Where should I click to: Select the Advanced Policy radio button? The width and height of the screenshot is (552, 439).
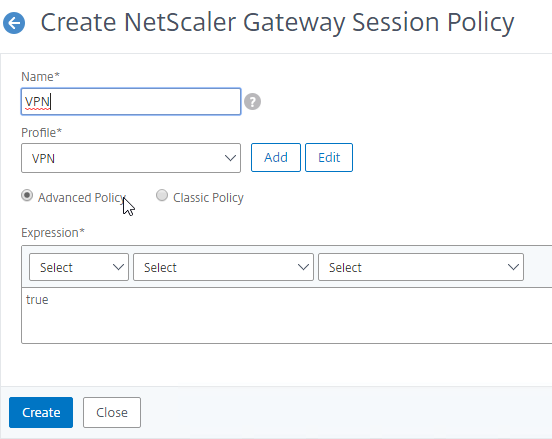click(27, 195)
